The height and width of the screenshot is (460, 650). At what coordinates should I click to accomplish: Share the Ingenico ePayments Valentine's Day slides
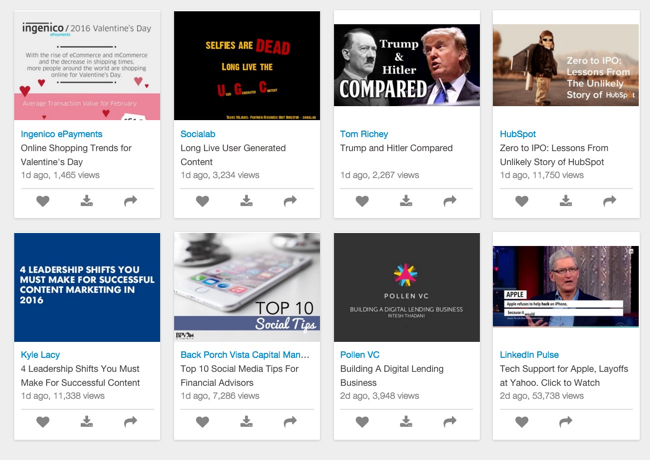click(131, 201)
